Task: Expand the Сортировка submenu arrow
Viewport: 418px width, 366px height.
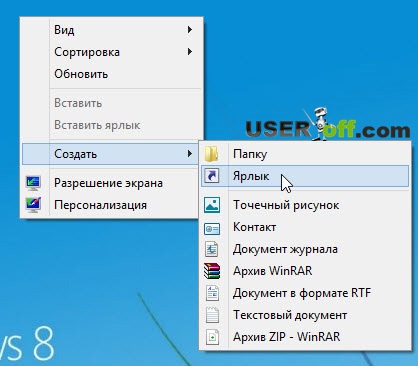Action: (189, 52)
